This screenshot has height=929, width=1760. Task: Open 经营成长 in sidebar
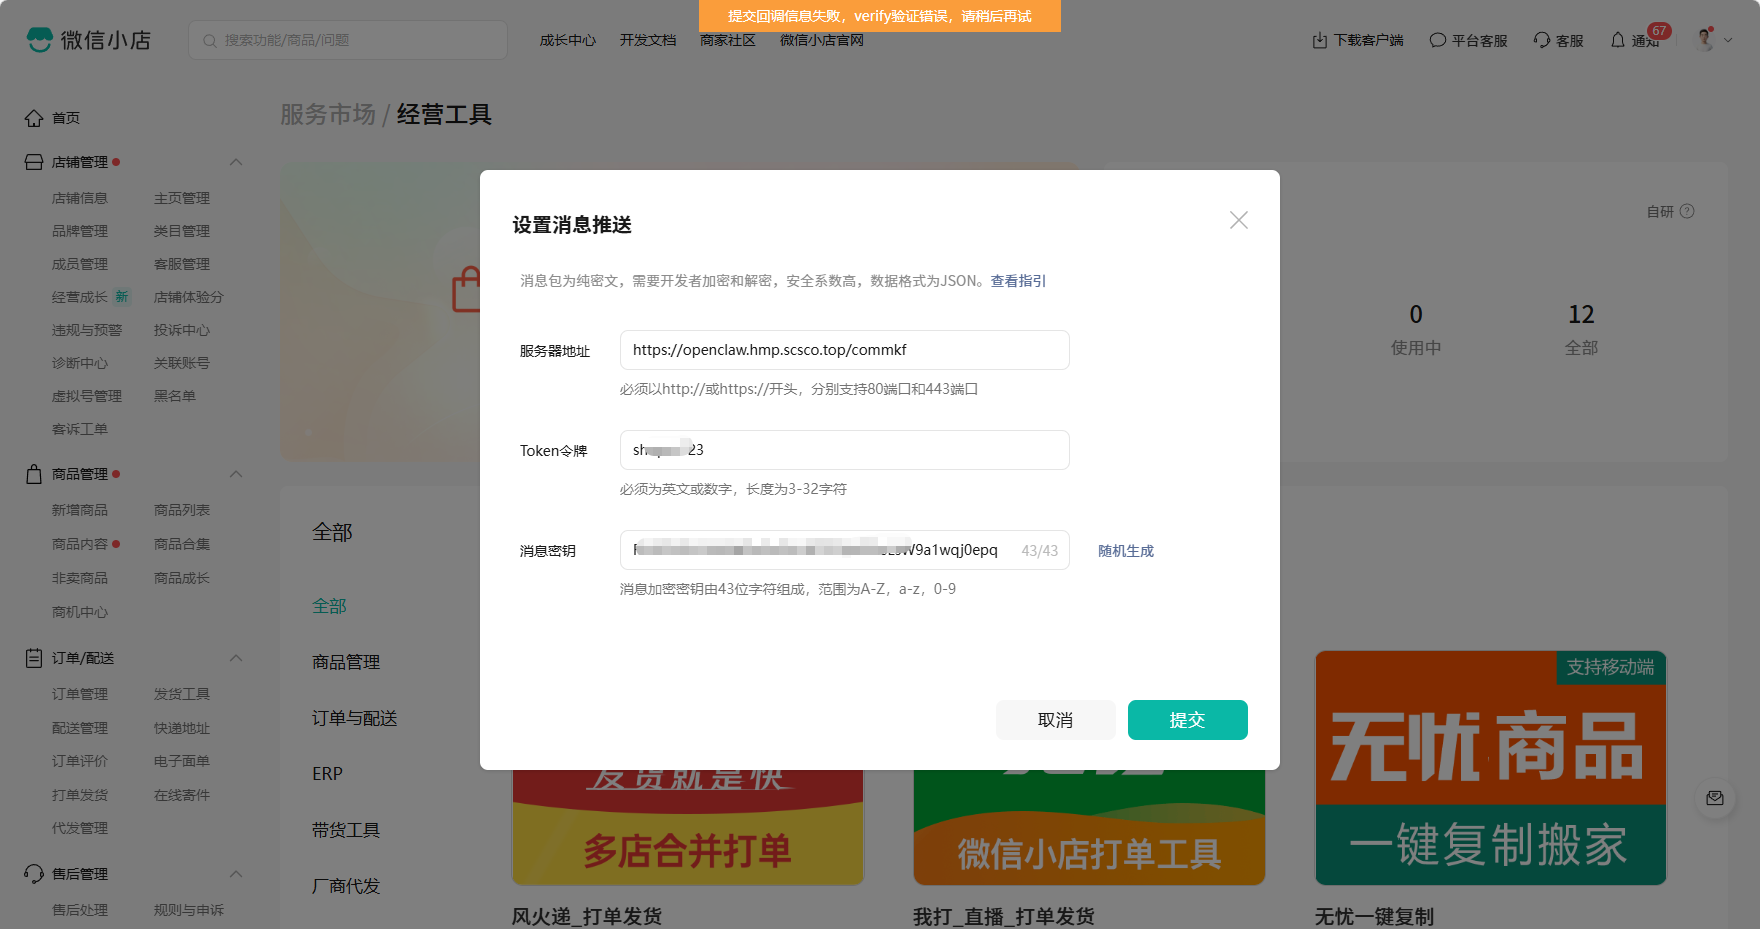point(80,297)
